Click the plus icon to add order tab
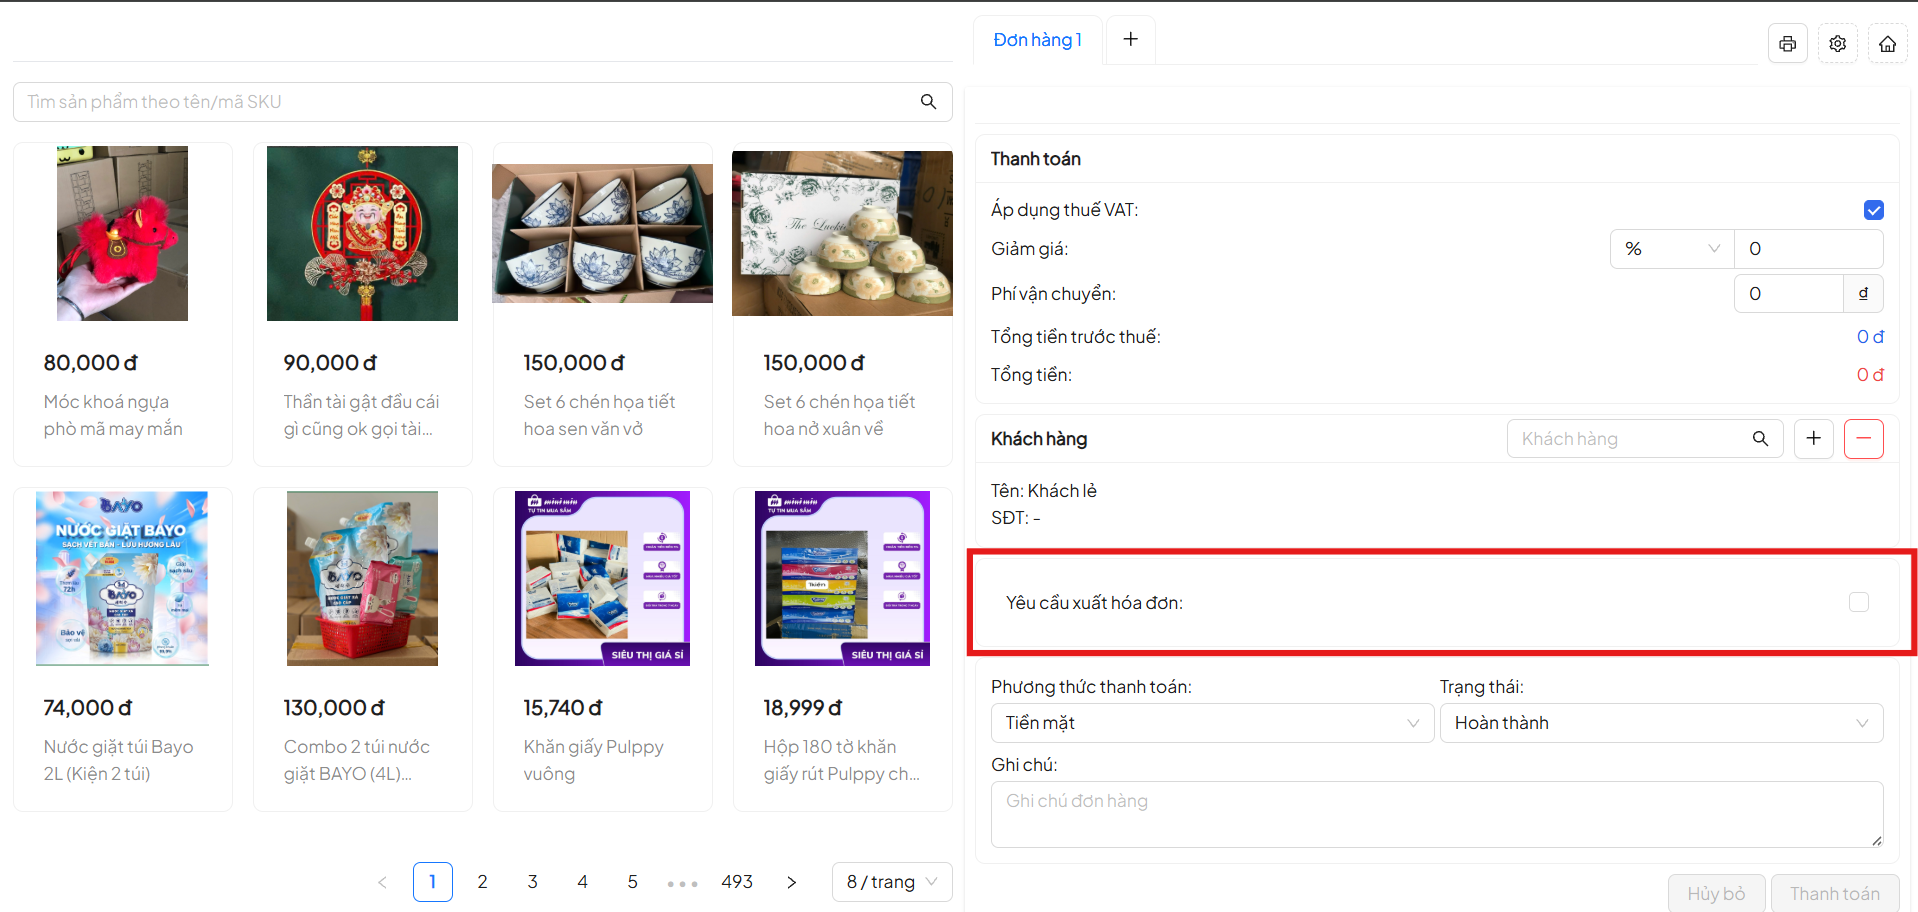Screen dimensions: 1918x912 1130,39
